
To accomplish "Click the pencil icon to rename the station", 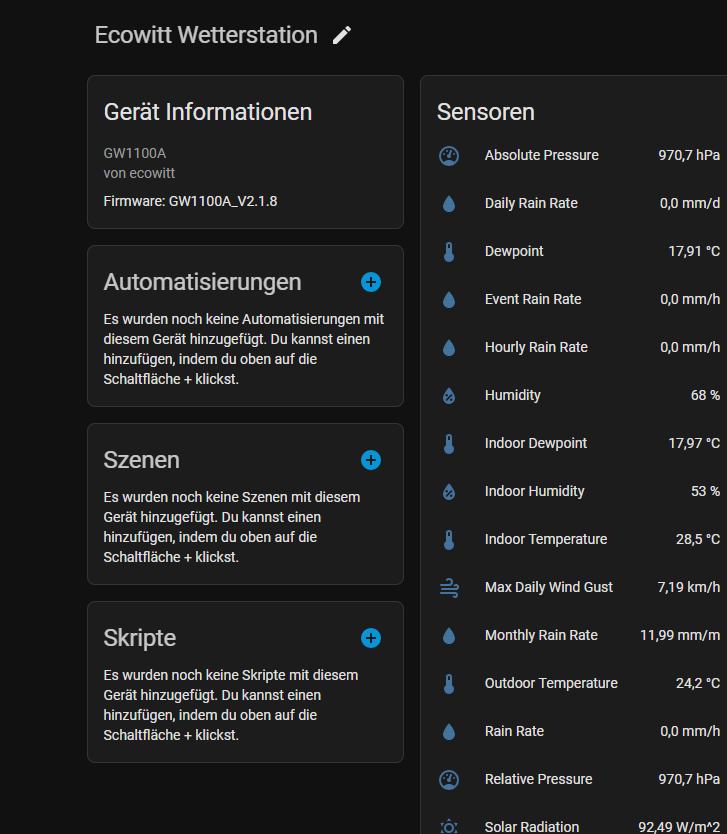I will pos(341,34).
